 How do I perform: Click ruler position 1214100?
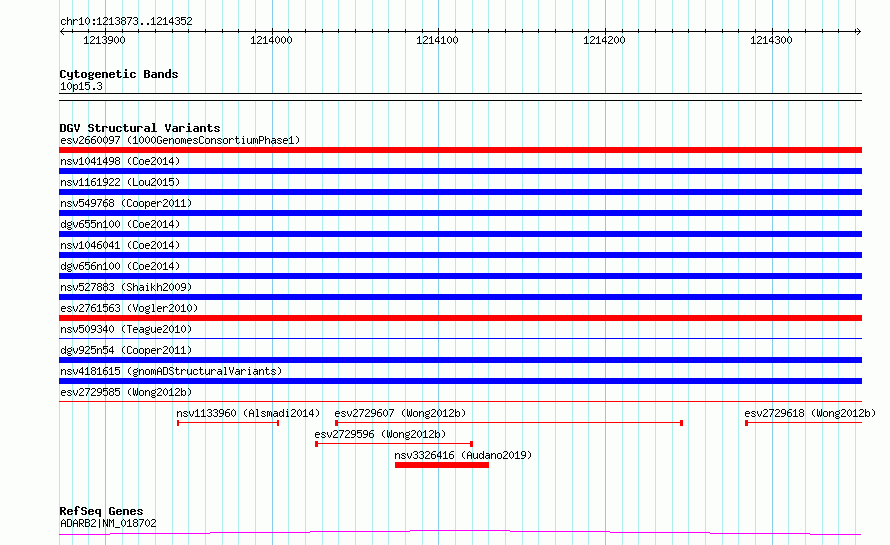438,40
